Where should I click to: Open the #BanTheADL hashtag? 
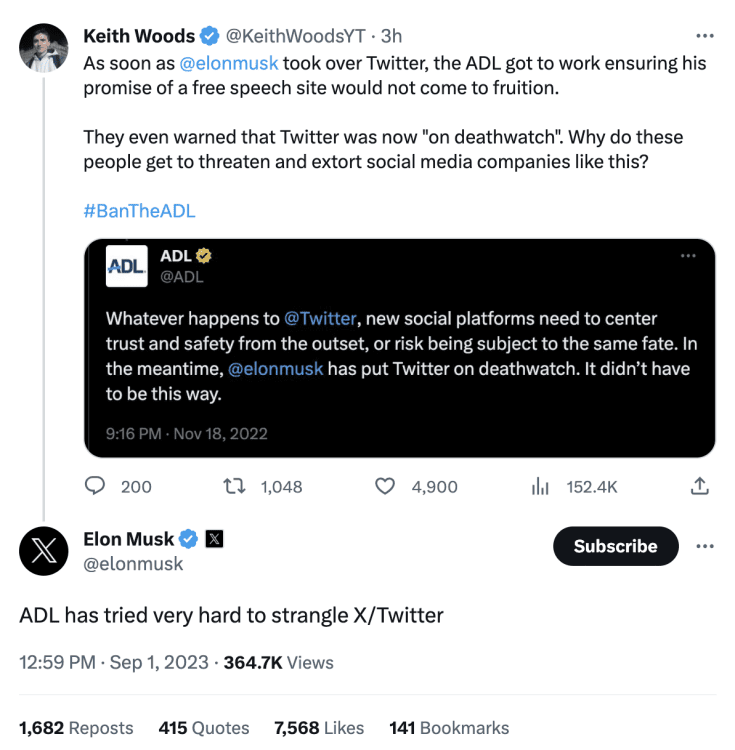pyautogui.click(x=139, y=211)
